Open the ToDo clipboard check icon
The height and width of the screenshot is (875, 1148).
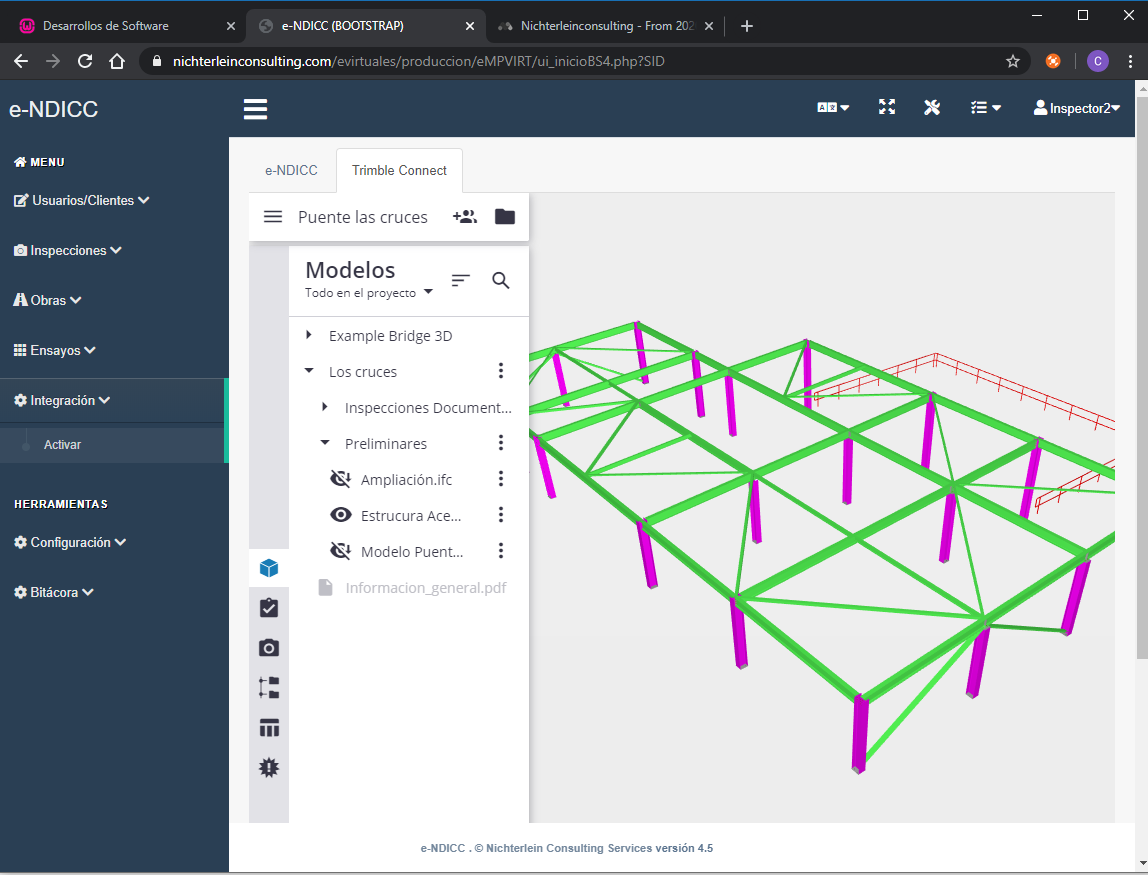(x=268, y=608)
